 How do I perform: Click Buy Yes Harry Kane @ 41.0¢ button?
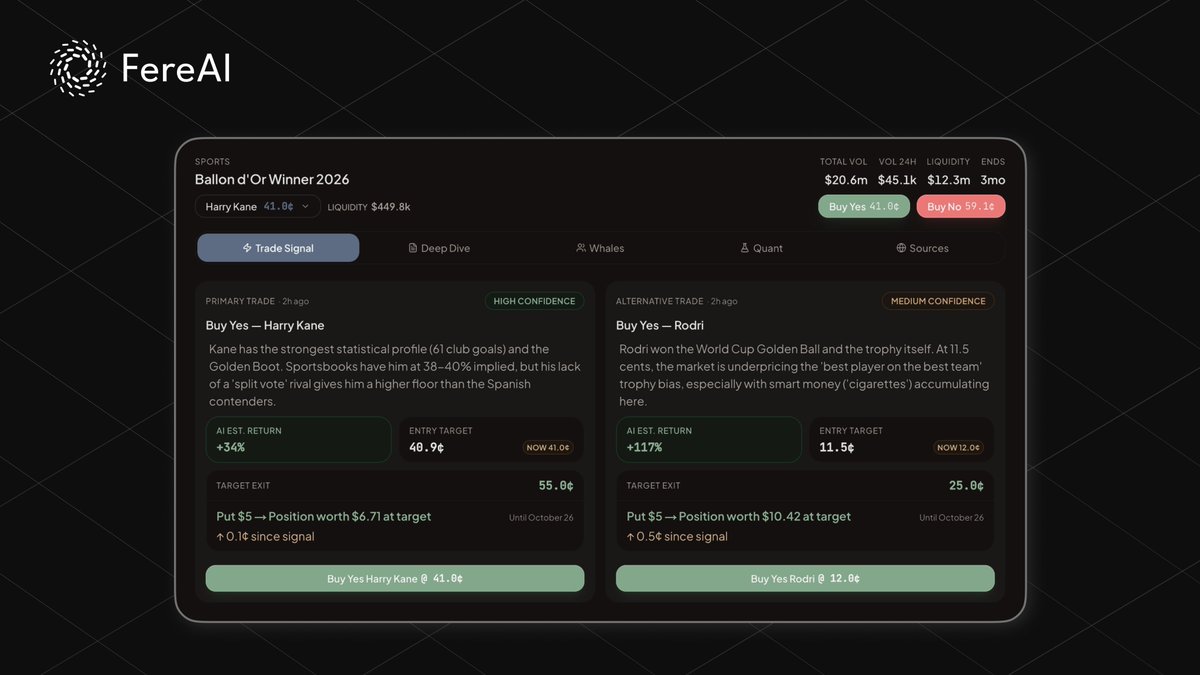395,579
